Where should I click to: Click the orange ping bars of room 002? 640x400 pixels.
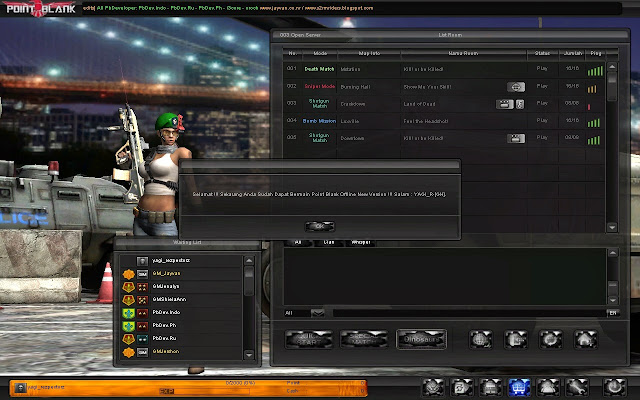[592, 89]
